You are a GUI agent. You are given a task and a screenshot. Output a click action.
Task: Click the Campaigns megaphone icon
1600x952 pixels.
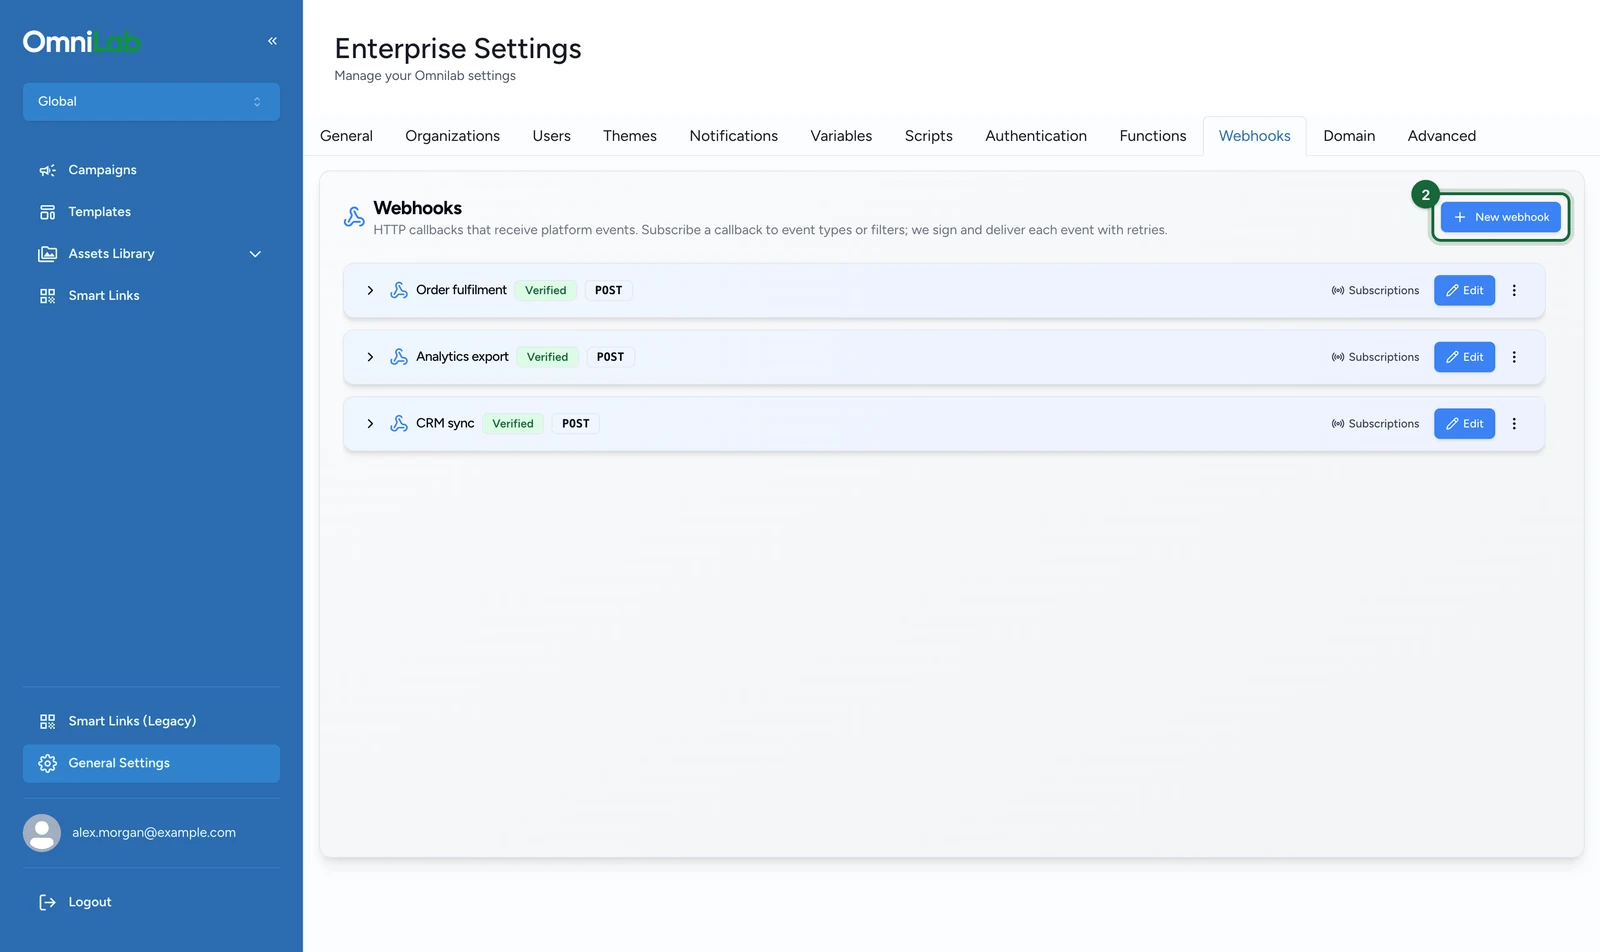coord(47,170)
